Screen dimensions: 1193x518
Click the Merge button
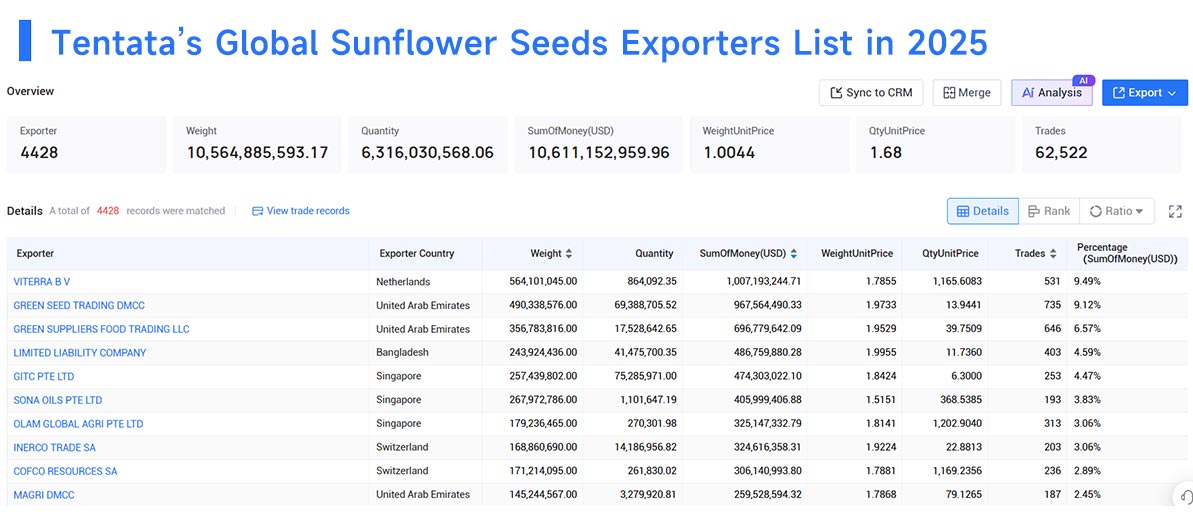click(x=966, y=93)
